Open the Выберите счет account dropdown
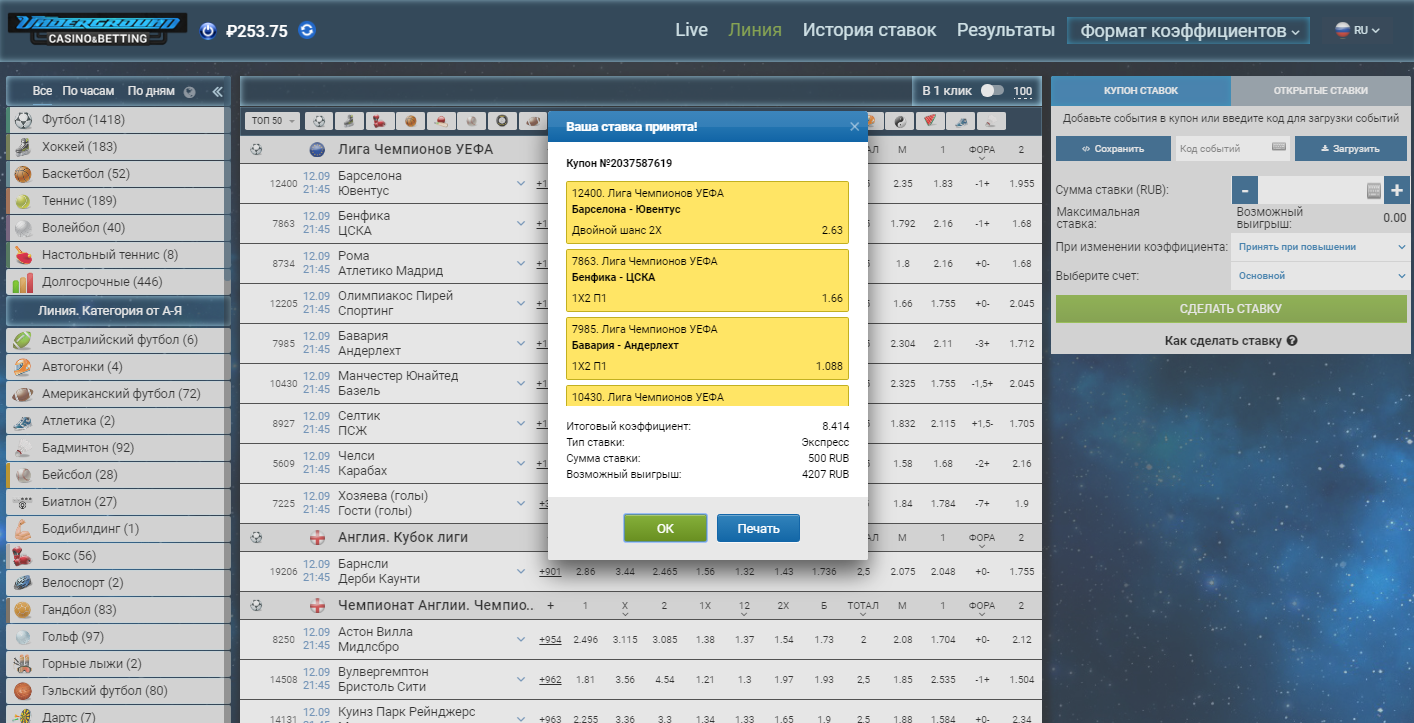 tap(1321, 276)
